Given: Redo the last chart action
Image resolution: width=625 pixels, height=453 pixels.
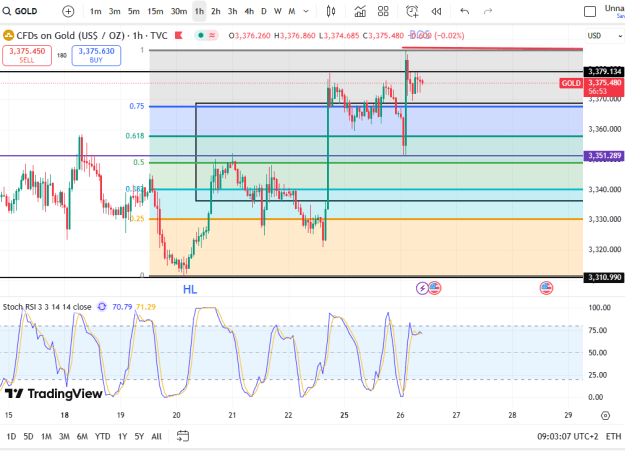Looking at the screenshot, I should [x=488, y=11].
